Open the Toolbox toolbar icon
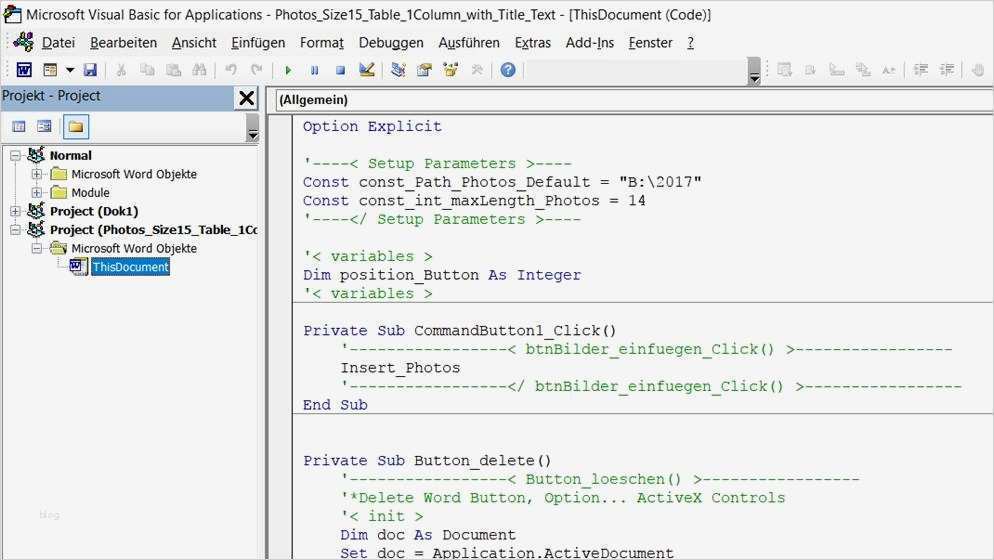 coord(477,70)
